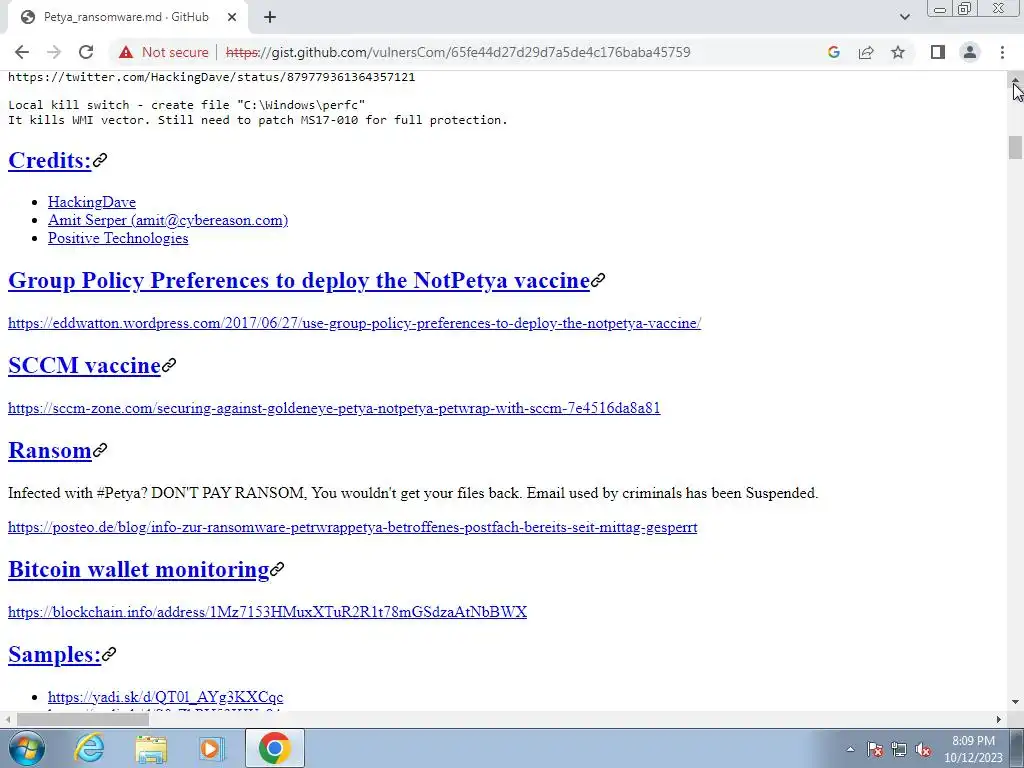
Task: Open the Chrome three-dot menu
Action: tap(1002, 52)
